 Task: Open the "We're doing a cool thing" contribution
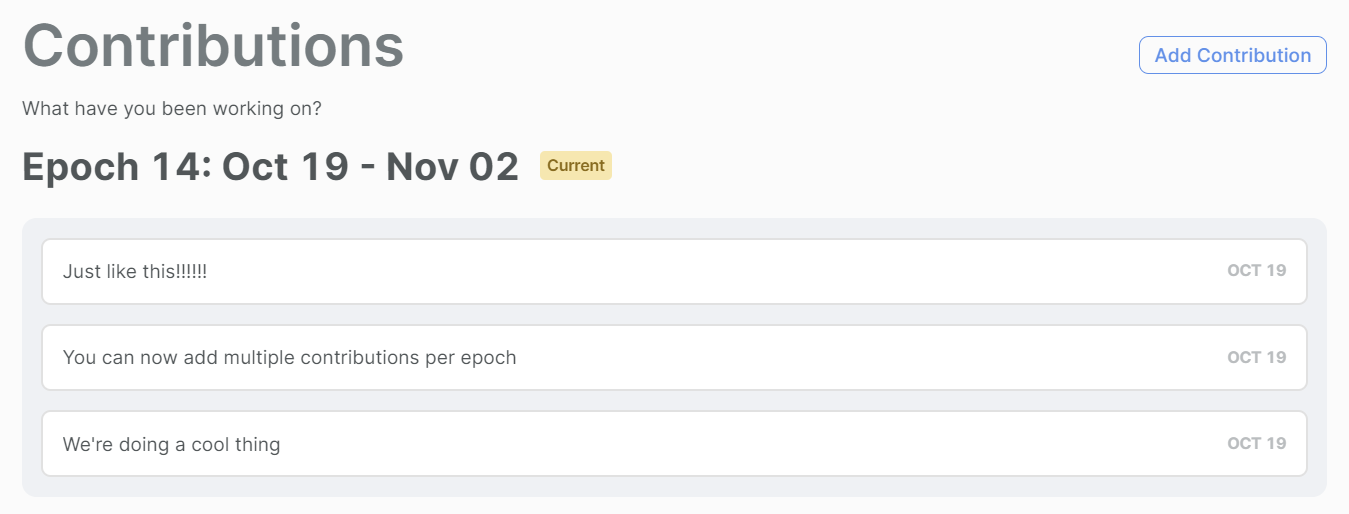click(674, 443)
